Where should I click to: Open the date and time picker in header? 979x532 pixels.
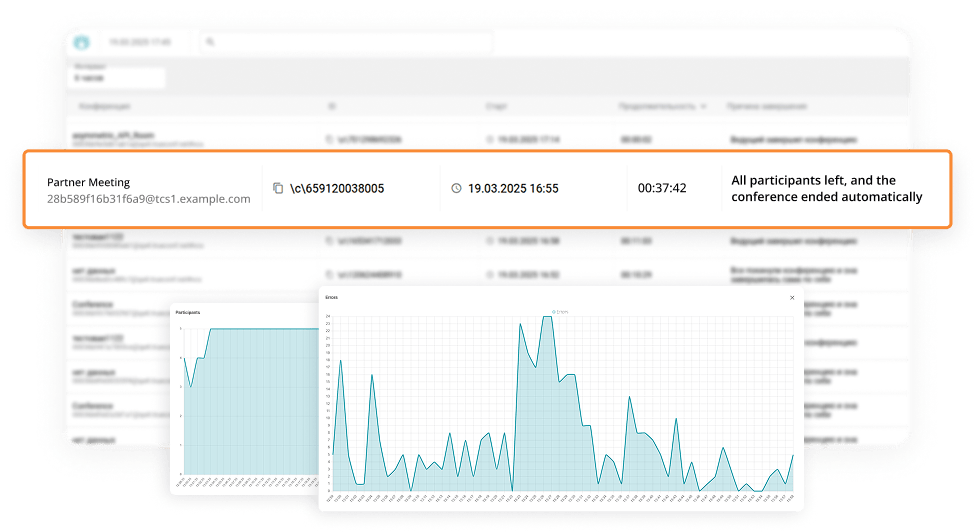pos(140,42)
